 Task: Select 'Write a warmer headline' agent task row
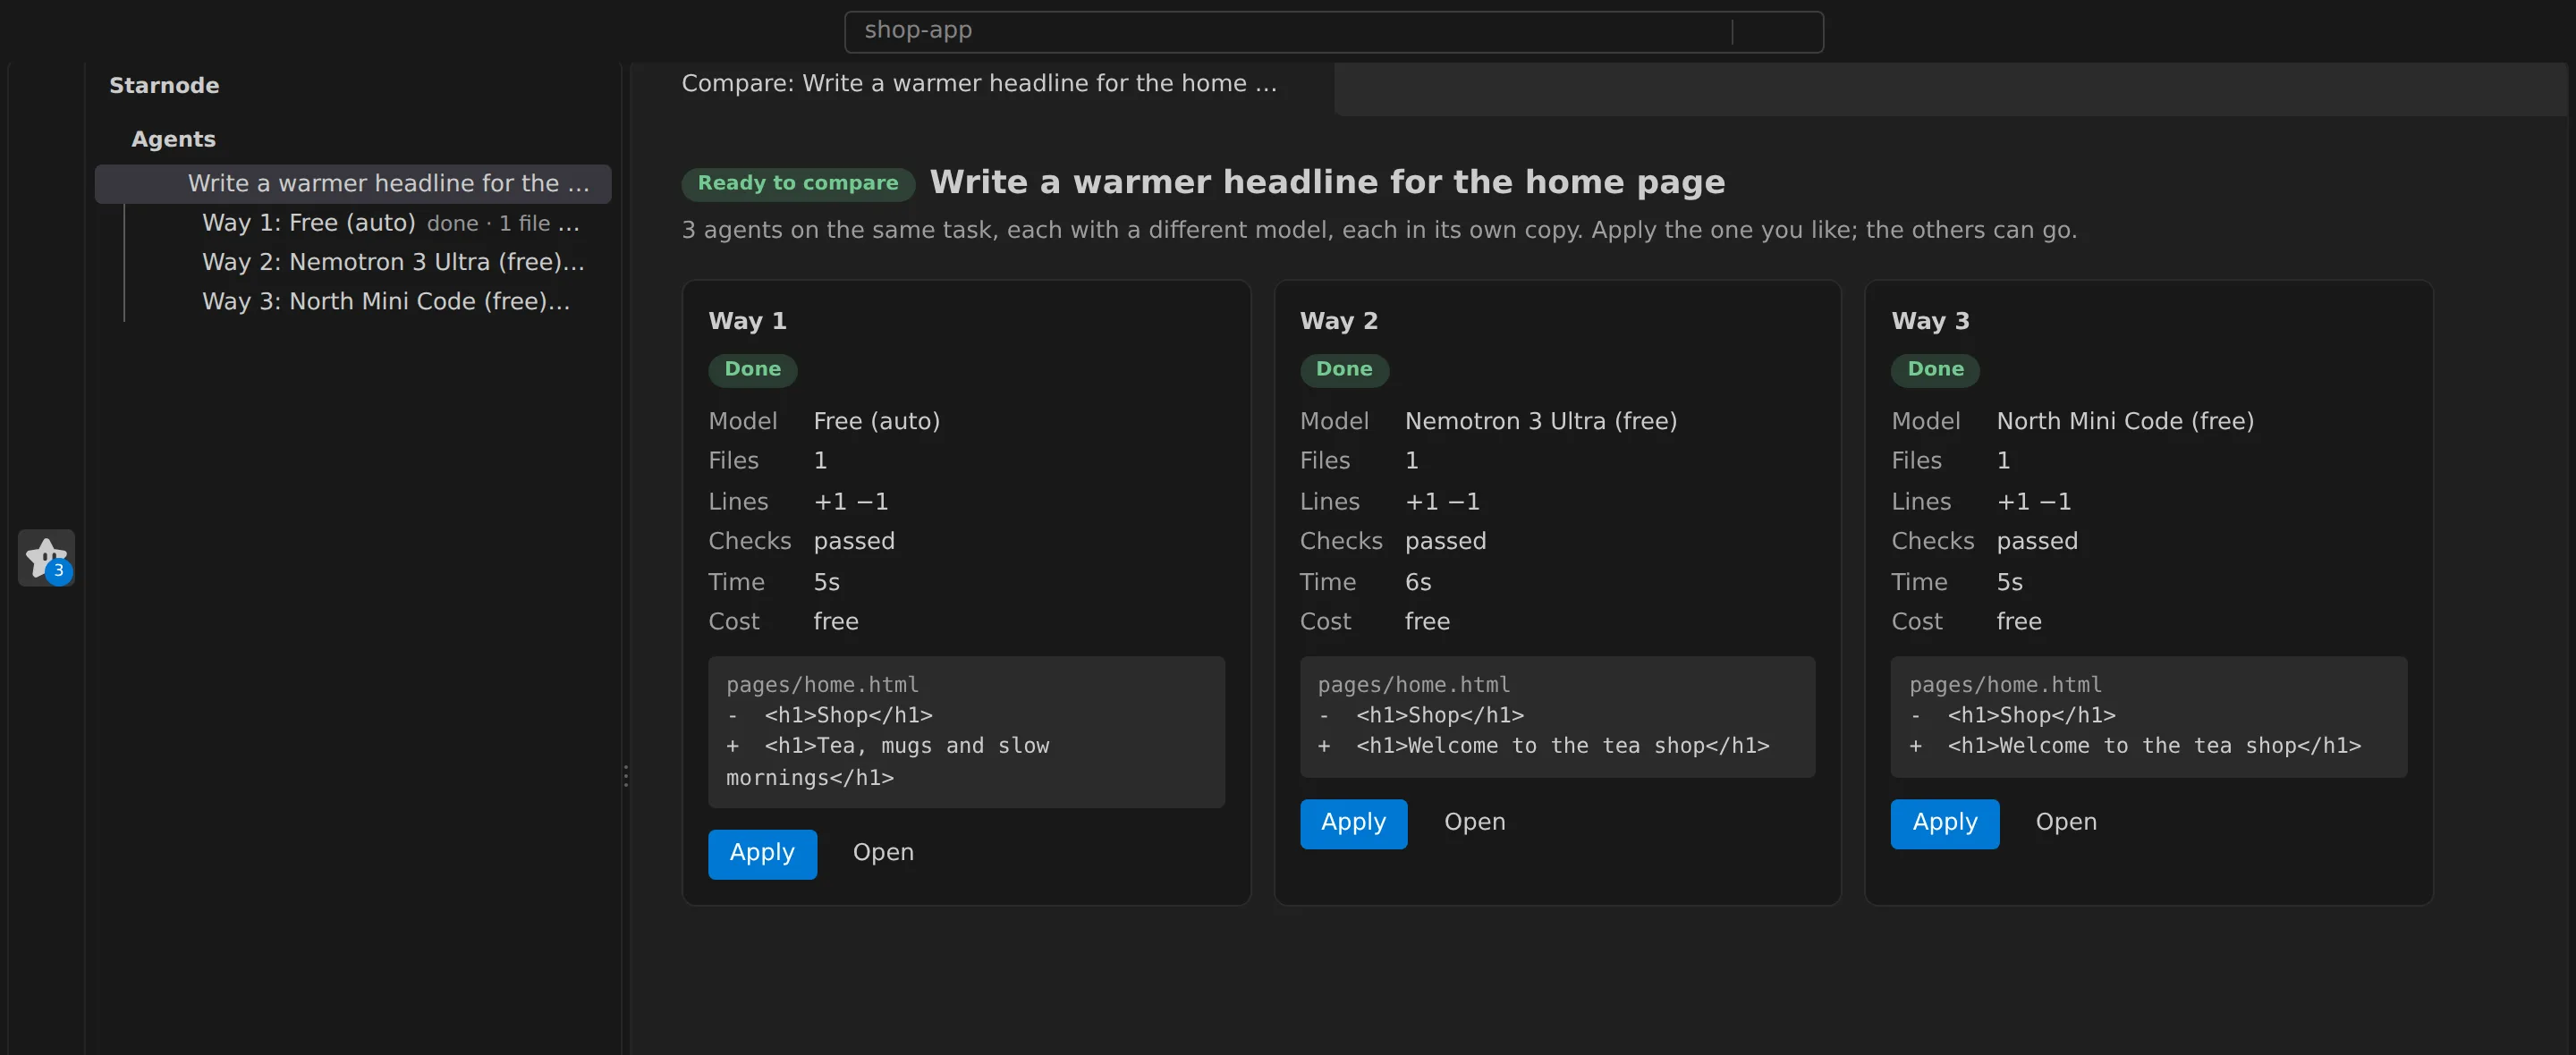[x=353, y=184]
